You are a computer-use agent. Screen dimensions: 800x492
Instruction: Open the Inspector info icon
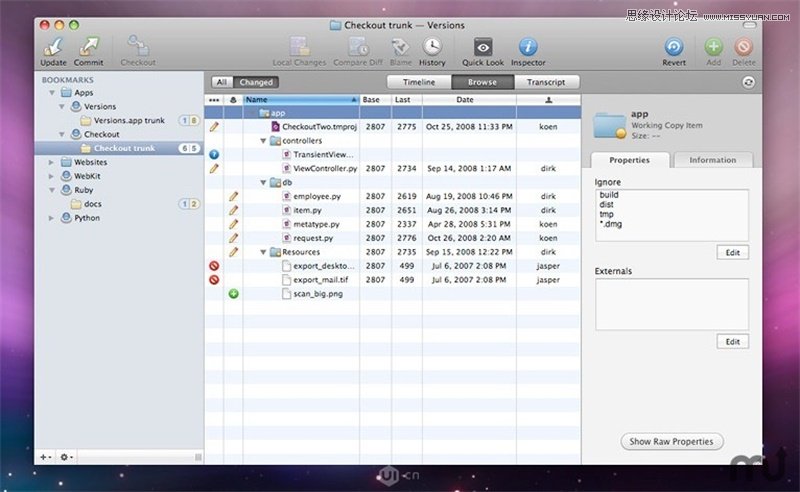528,46
